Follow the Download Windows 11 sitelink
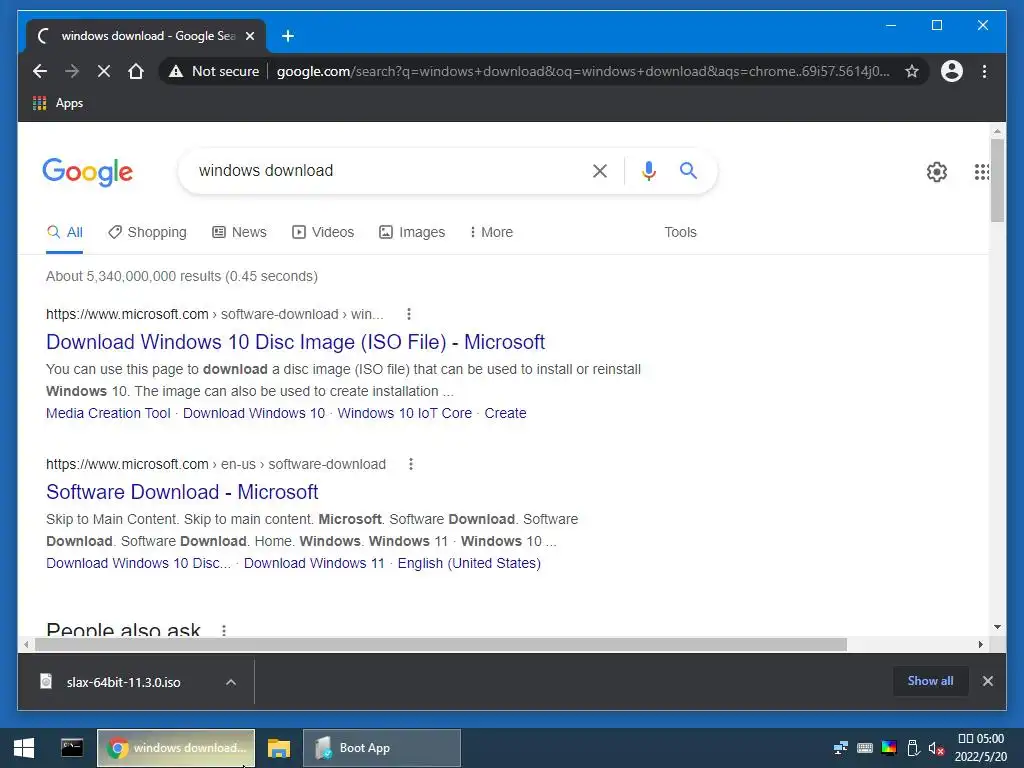This screenshot has height=768, width=1024. pos(314,564)
